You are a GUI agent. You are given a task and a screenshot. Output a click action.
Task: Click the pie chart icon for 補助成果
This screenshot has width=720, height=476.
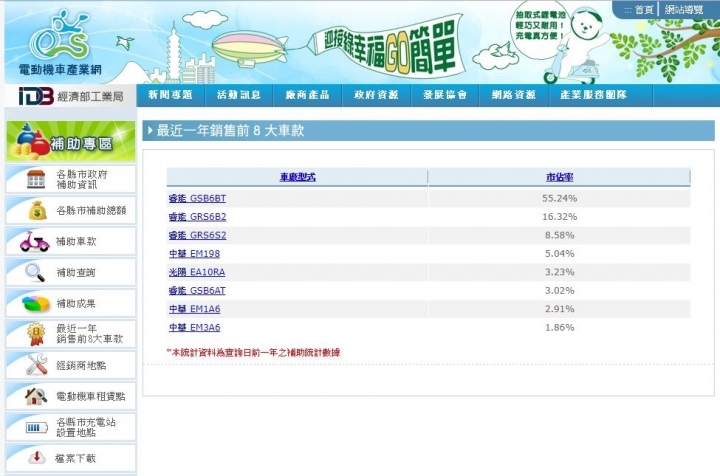[x=35, y=303]
